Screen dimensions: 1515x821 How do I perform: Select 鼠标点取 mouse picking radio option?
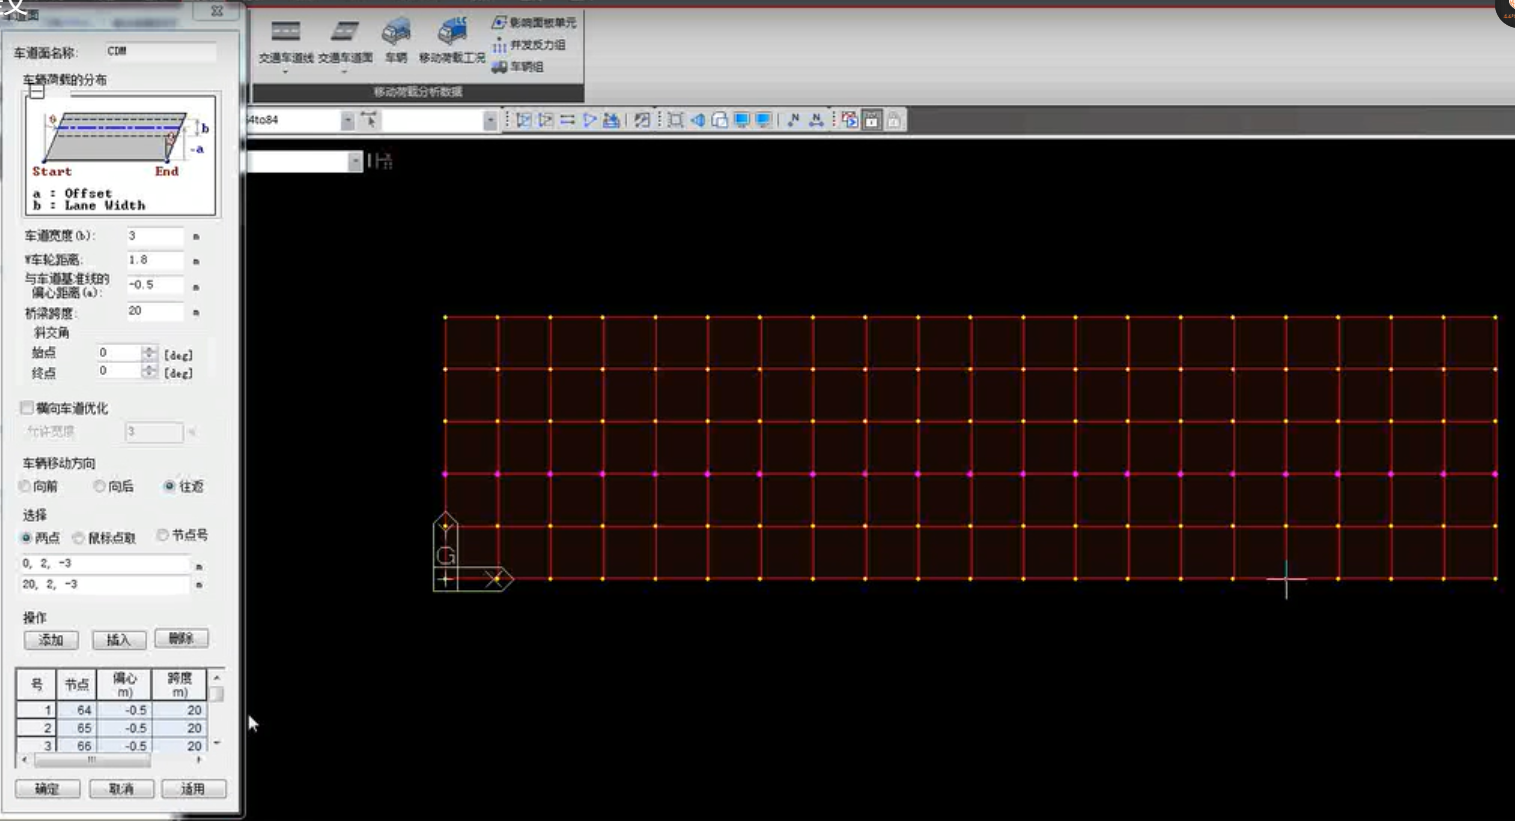point(79,538)
